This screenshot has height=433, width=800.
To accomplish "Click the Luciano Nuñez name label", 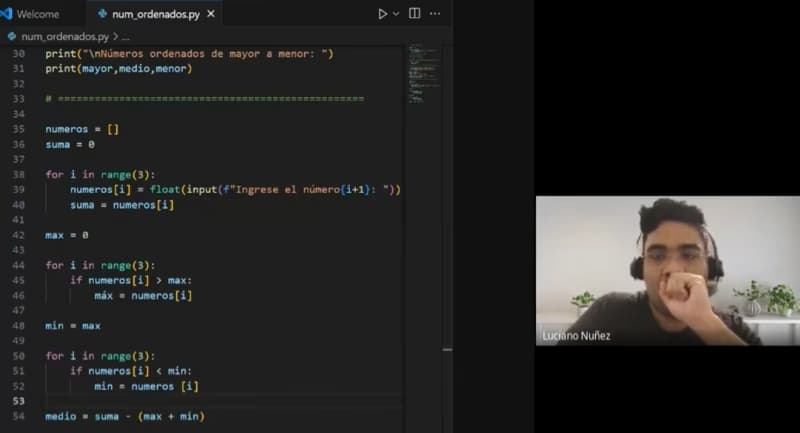I will tap(577, 336).
